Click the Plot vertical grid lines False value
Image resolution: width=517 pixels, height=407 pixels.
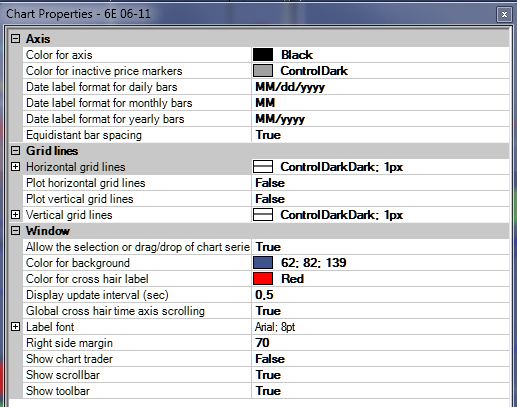270,199
